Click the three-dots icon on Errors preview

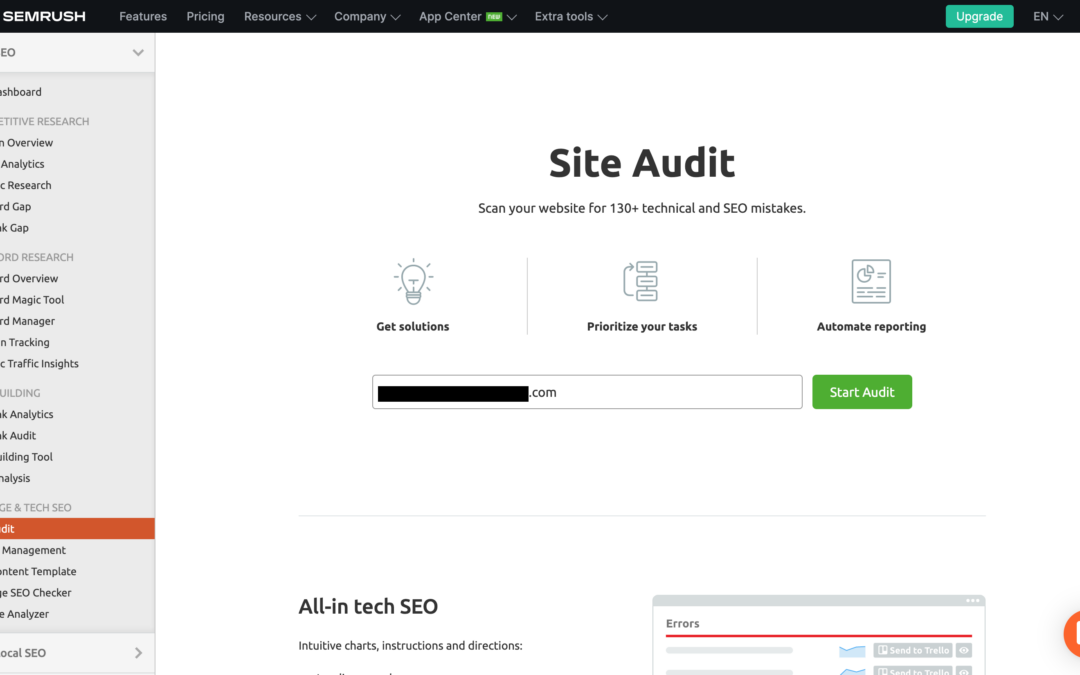(x=972, y=601)
